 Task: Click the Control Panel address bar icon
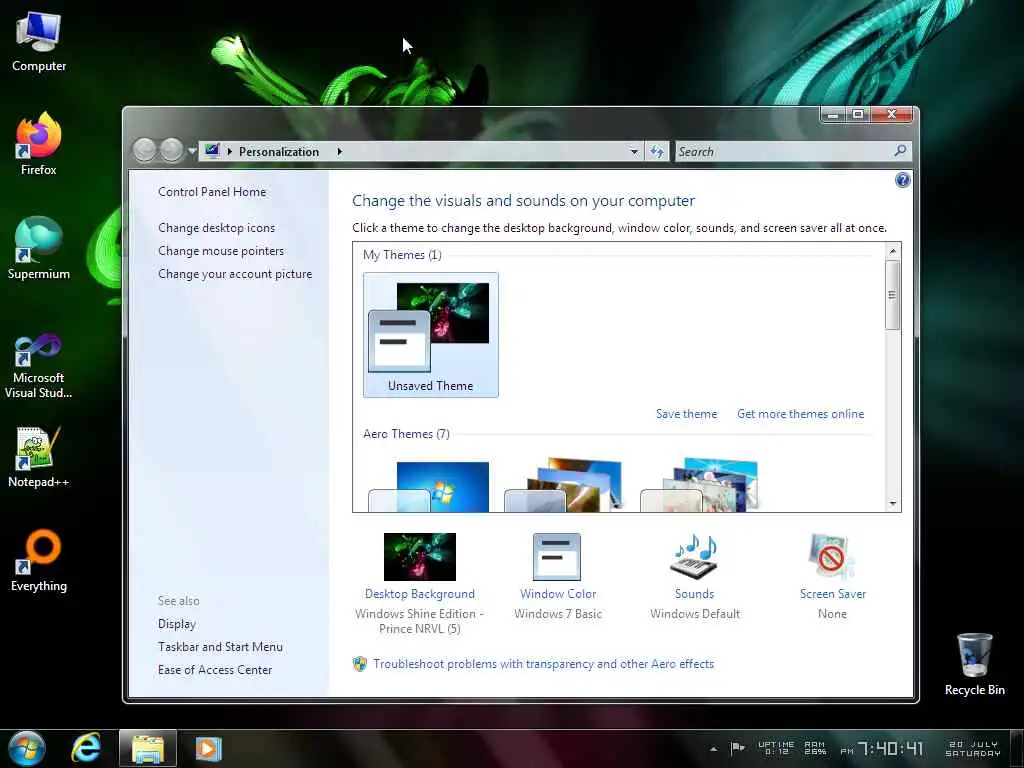[212, 151]
